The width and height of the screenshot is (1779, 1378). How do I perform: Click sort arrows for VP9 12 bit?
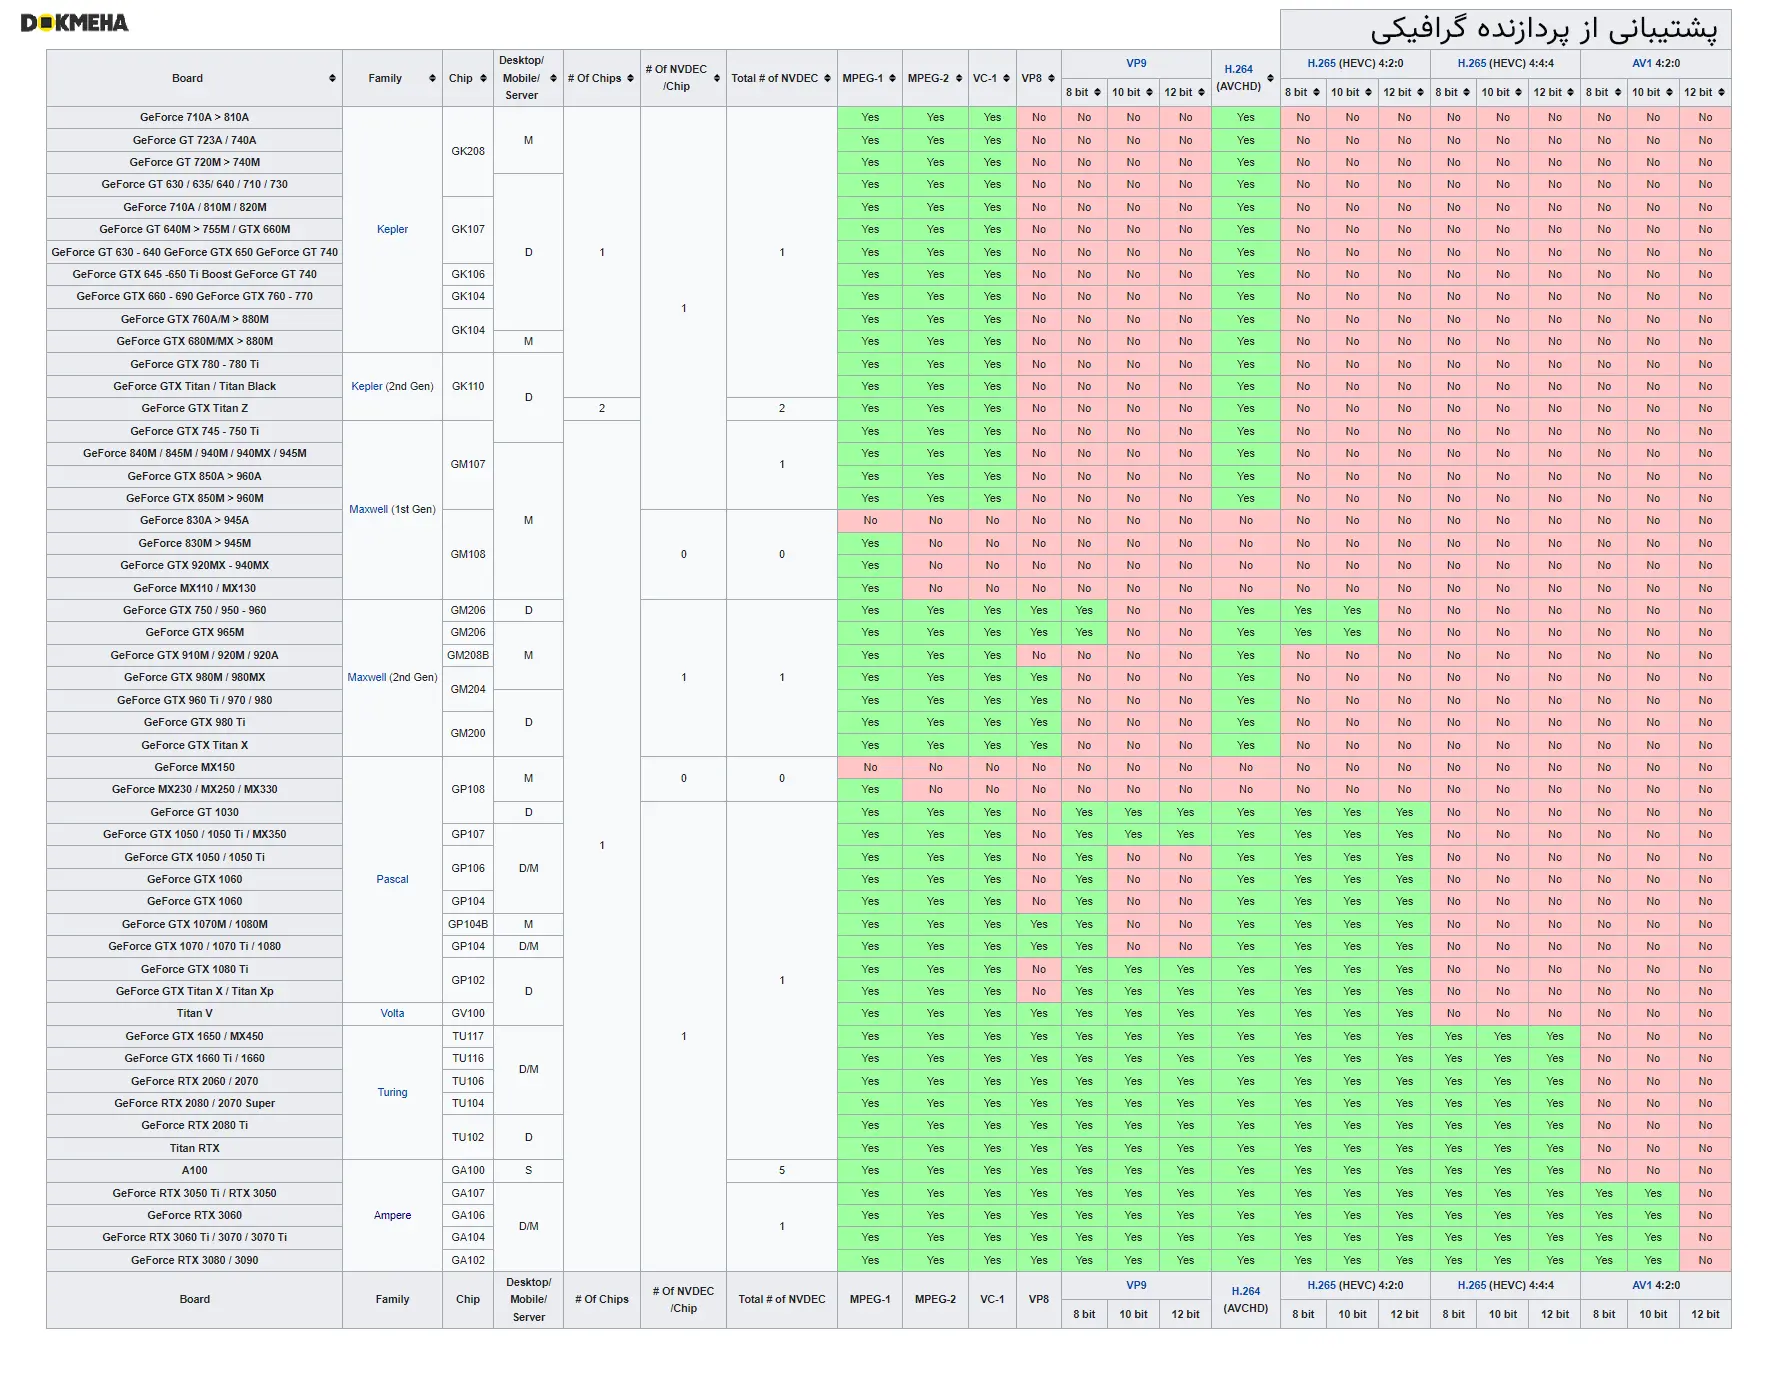(x=1201, y=92)
